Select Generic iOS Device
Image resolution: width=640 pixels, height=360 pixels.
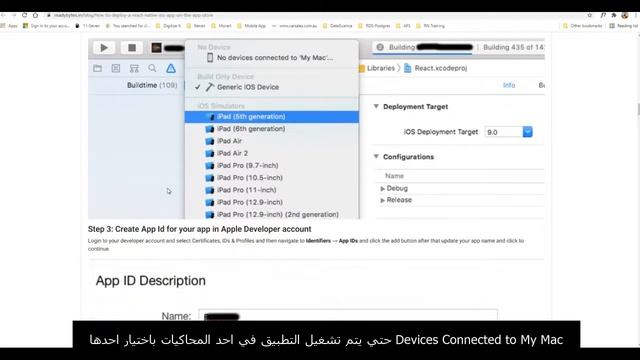pyautogui.click(x=271, y=87)
